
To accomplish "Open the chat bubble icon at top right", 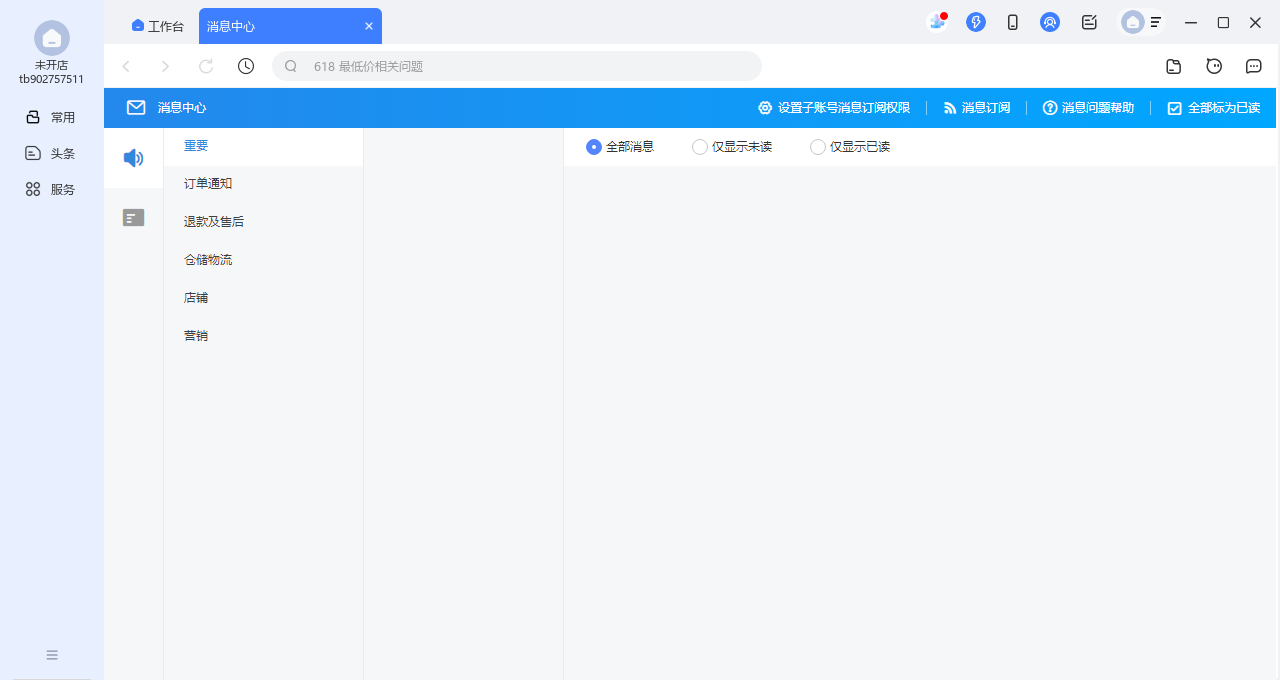I will [1254, 66].
